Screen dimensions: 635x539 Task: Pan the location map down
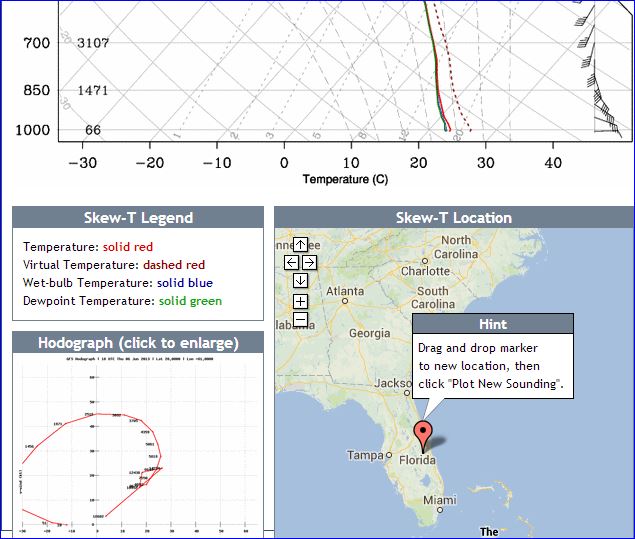[300, 280]
